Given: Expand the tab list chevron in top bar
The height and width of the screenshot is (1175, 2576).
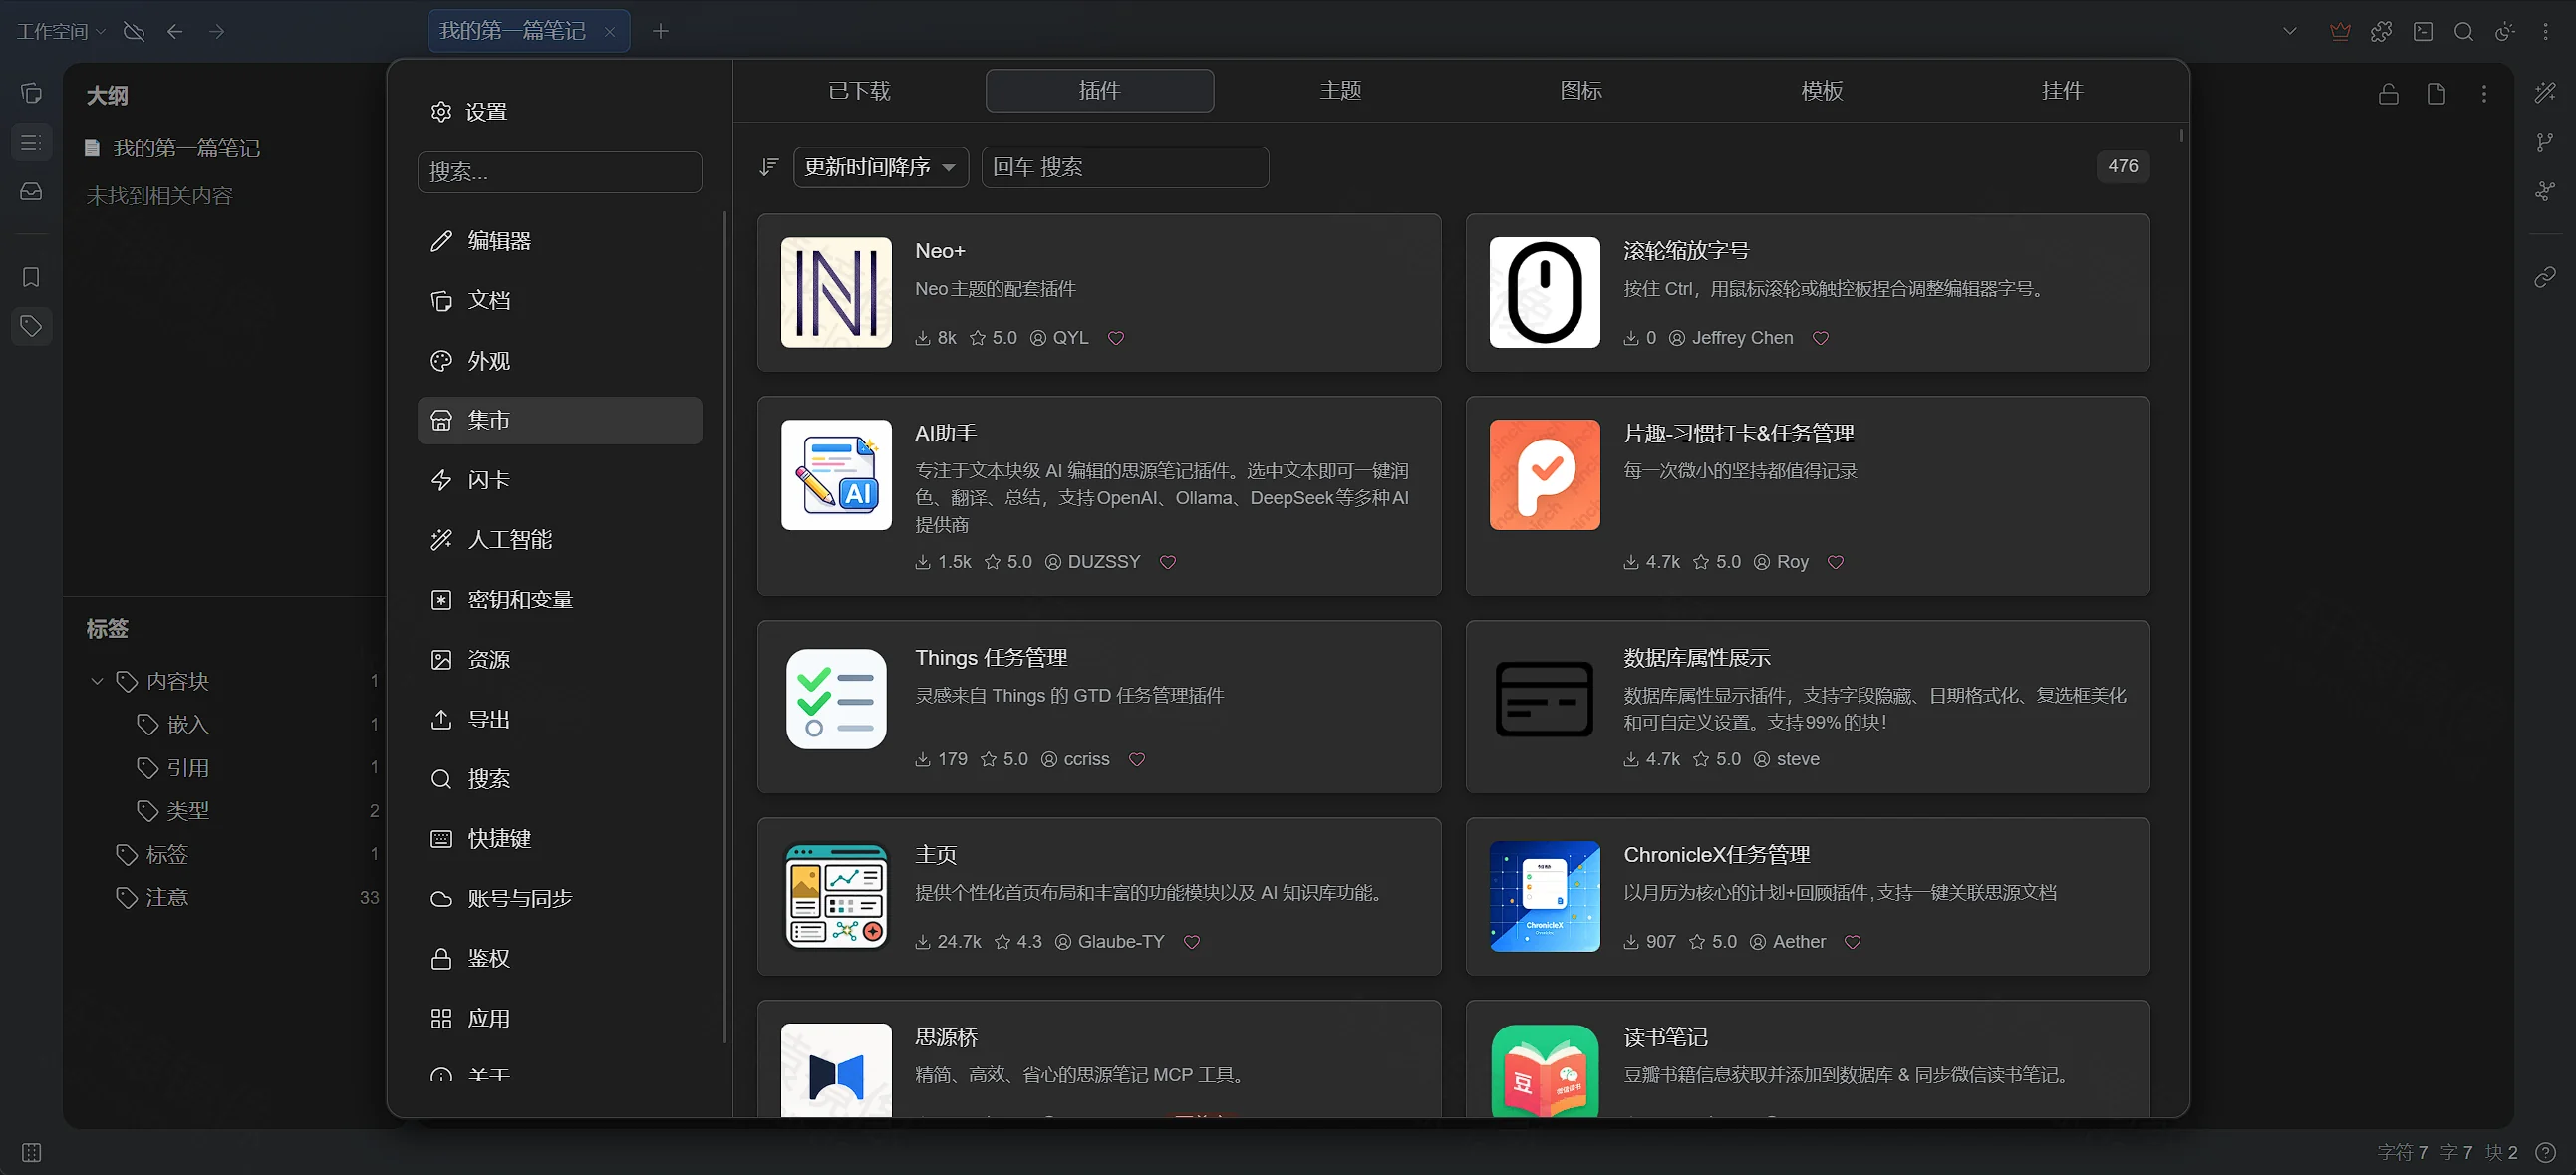Looking at the screenshot, I should [x=2290, y=31].
